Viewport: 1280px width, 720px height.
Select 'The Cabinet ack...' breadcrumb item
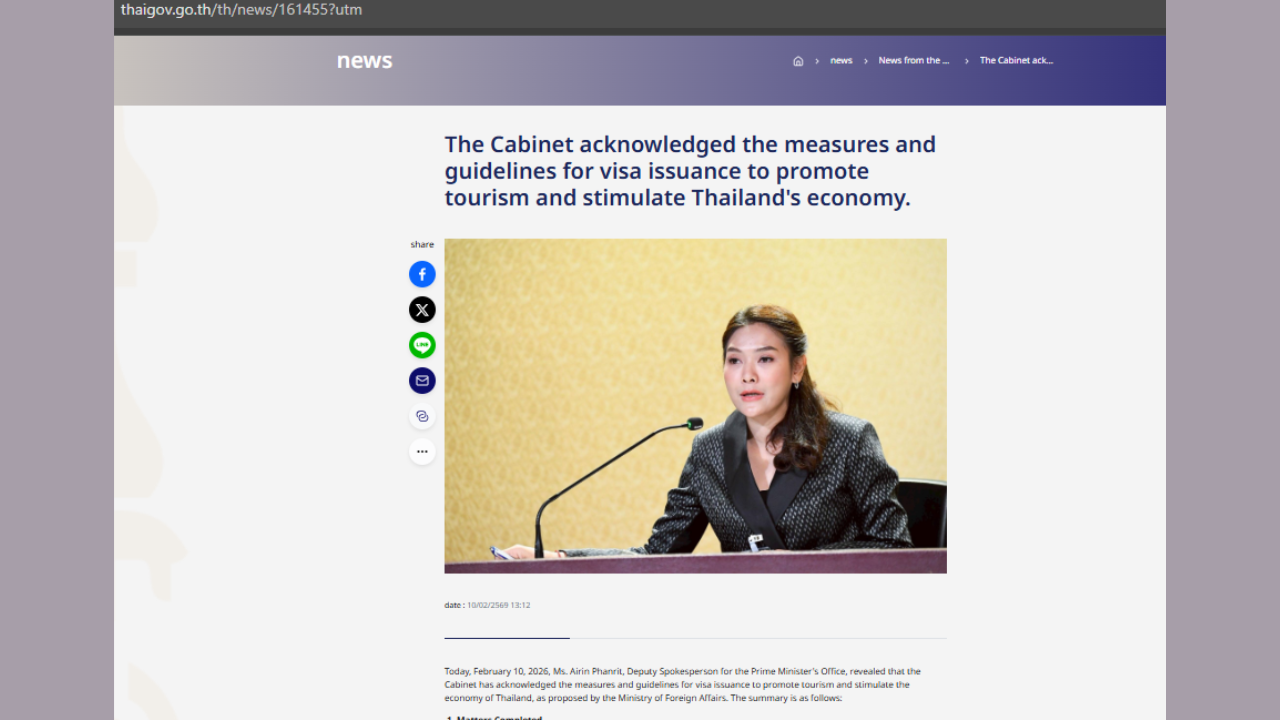tap(1016, 61)
